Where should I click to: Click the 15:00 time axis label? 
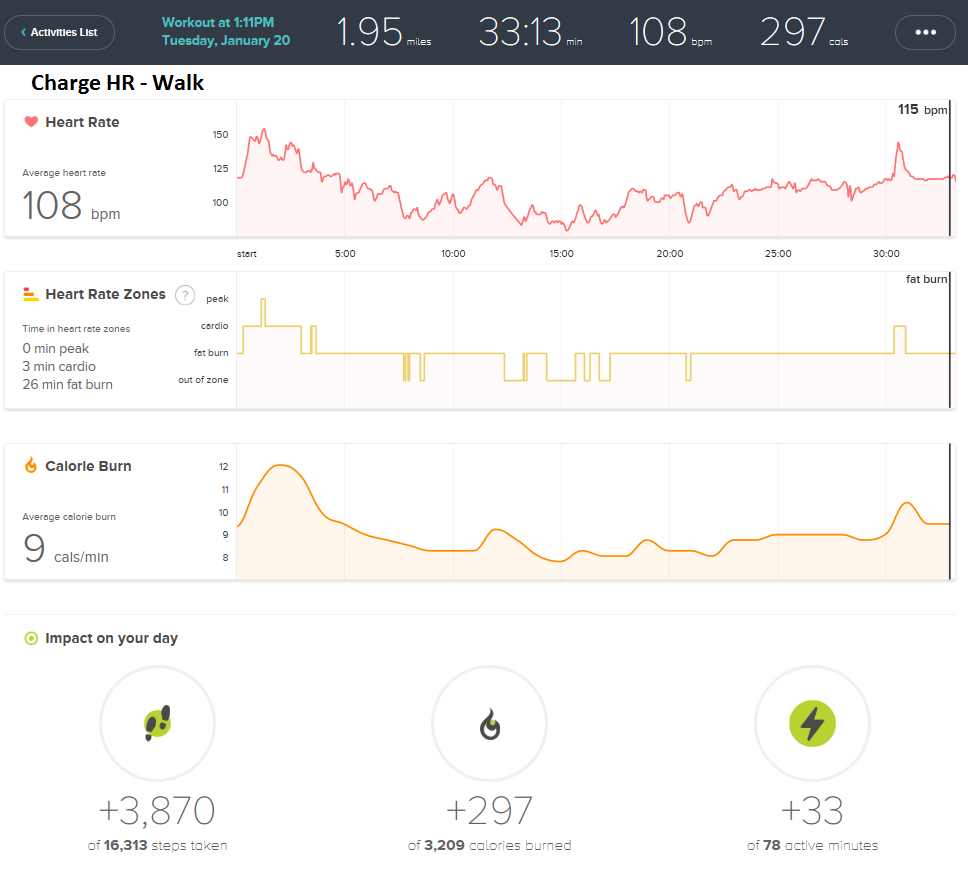[561, 254]
